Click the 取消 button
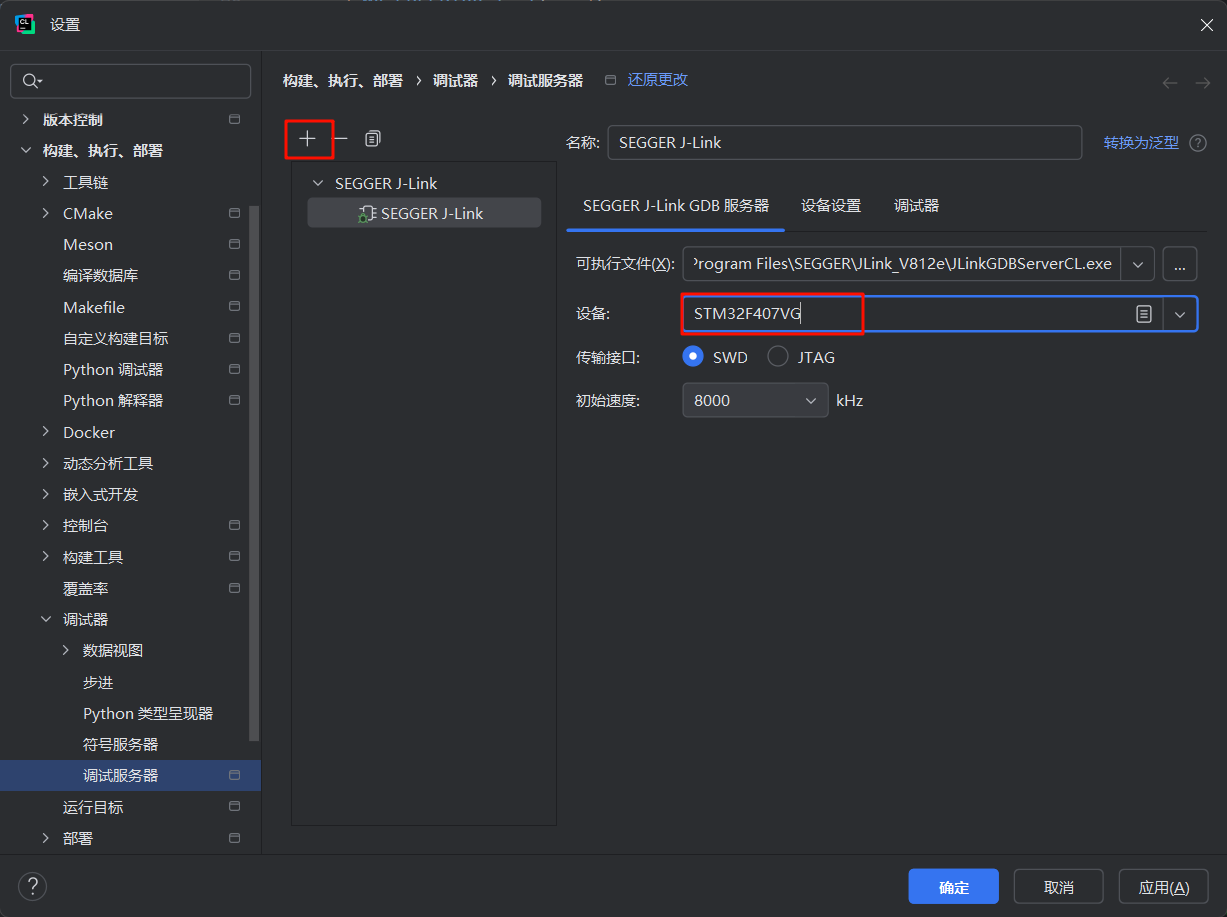This screenshot has height=917, width=1227. coord(1058,887)
